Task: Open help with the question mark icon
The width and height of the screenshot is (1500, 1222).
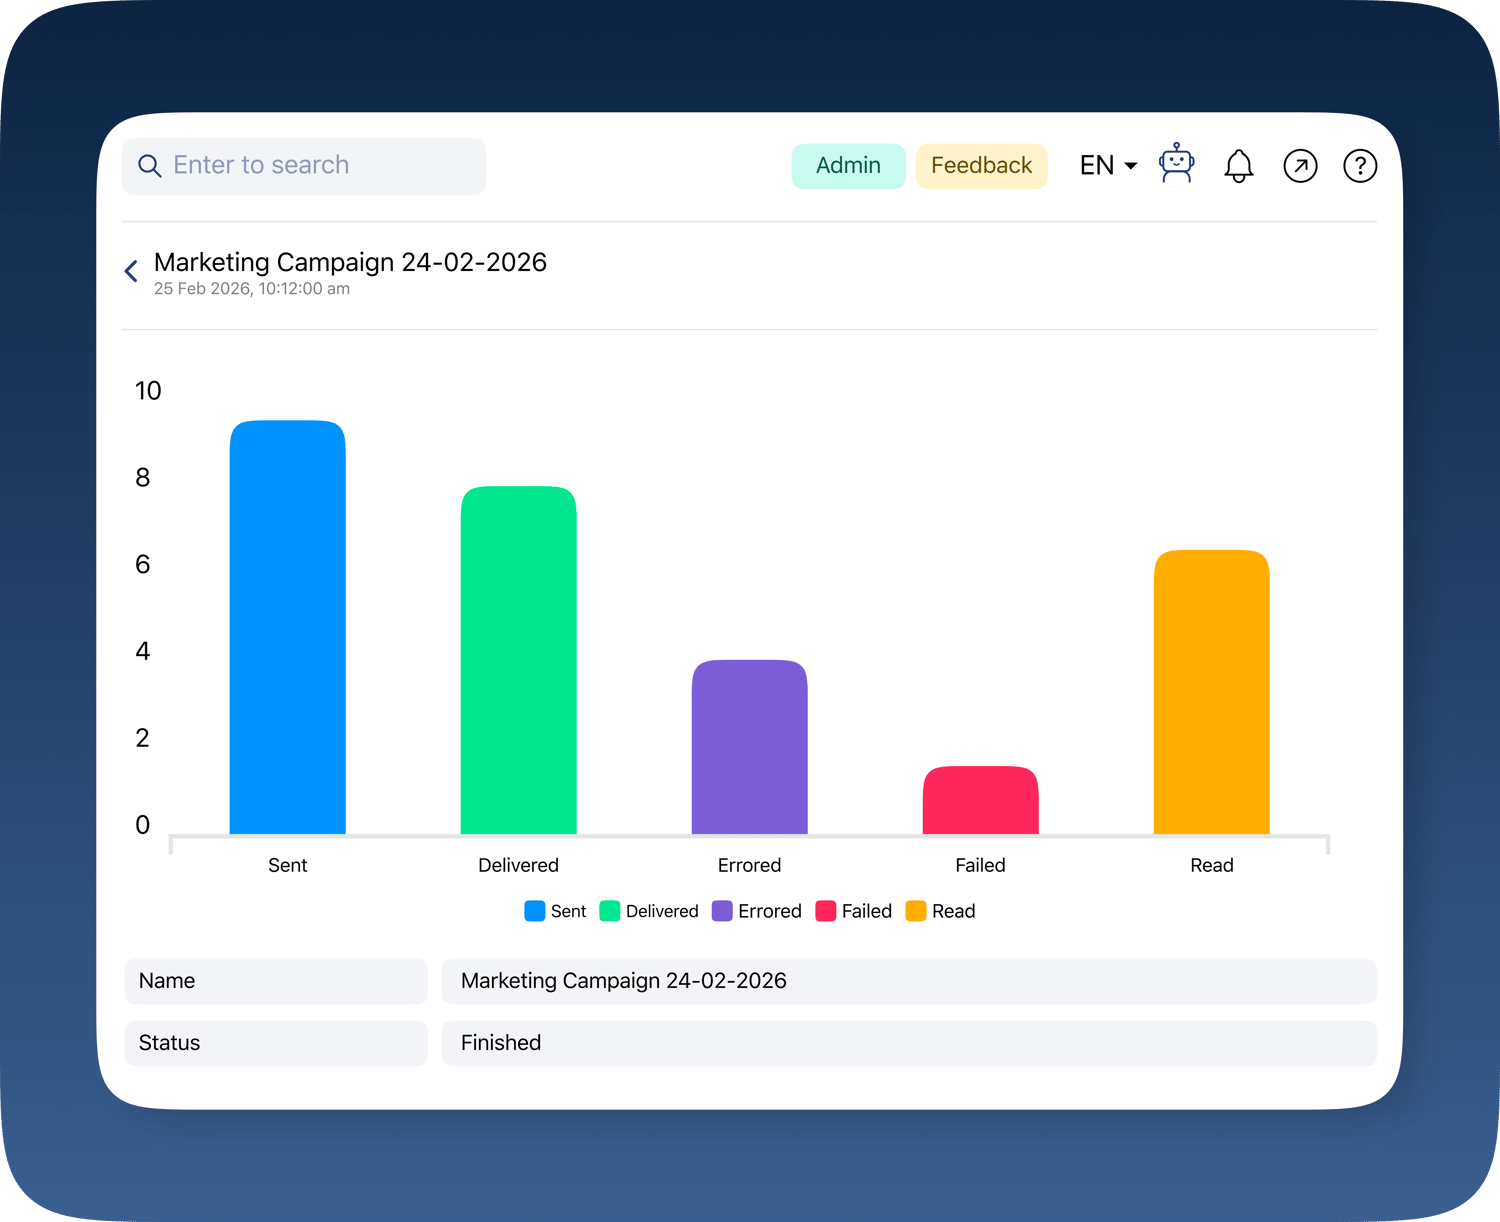Action: (1360, 166)
